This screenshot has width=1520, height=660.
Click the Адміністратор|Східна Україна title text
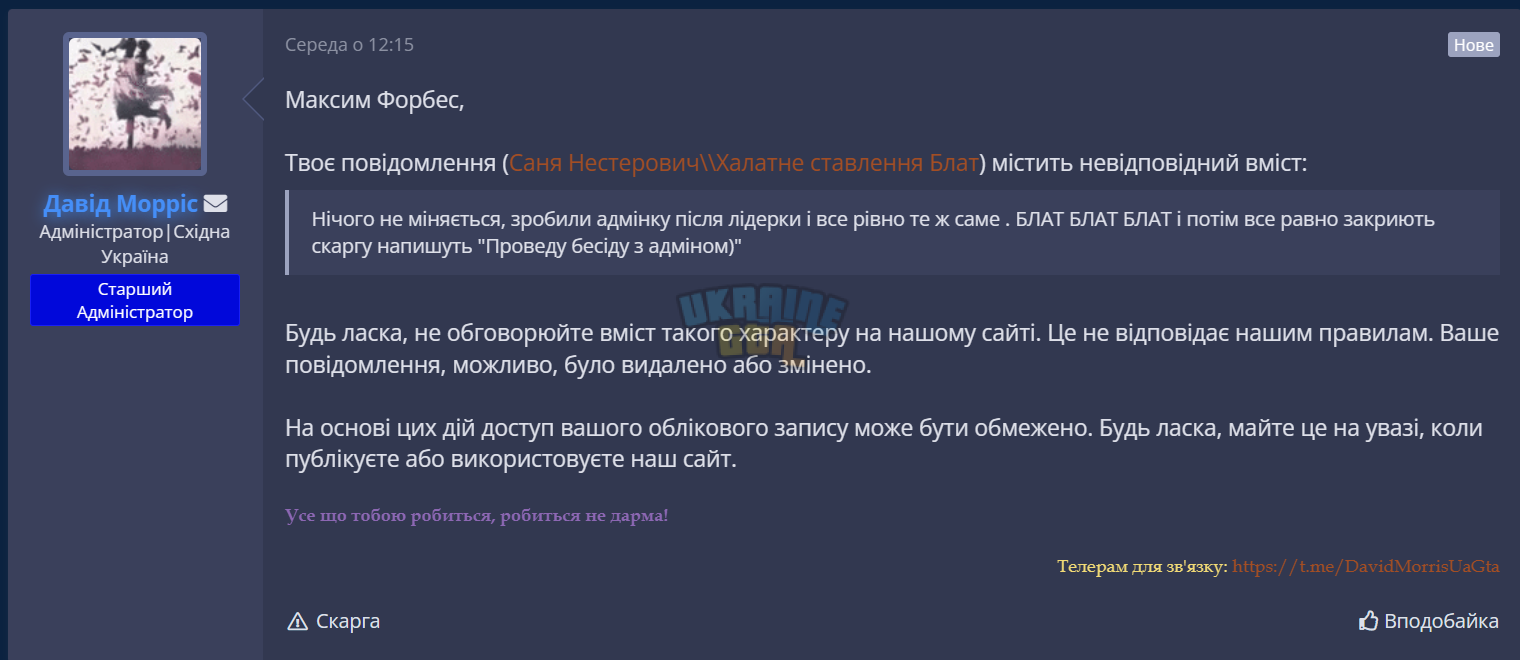point(135,244)
